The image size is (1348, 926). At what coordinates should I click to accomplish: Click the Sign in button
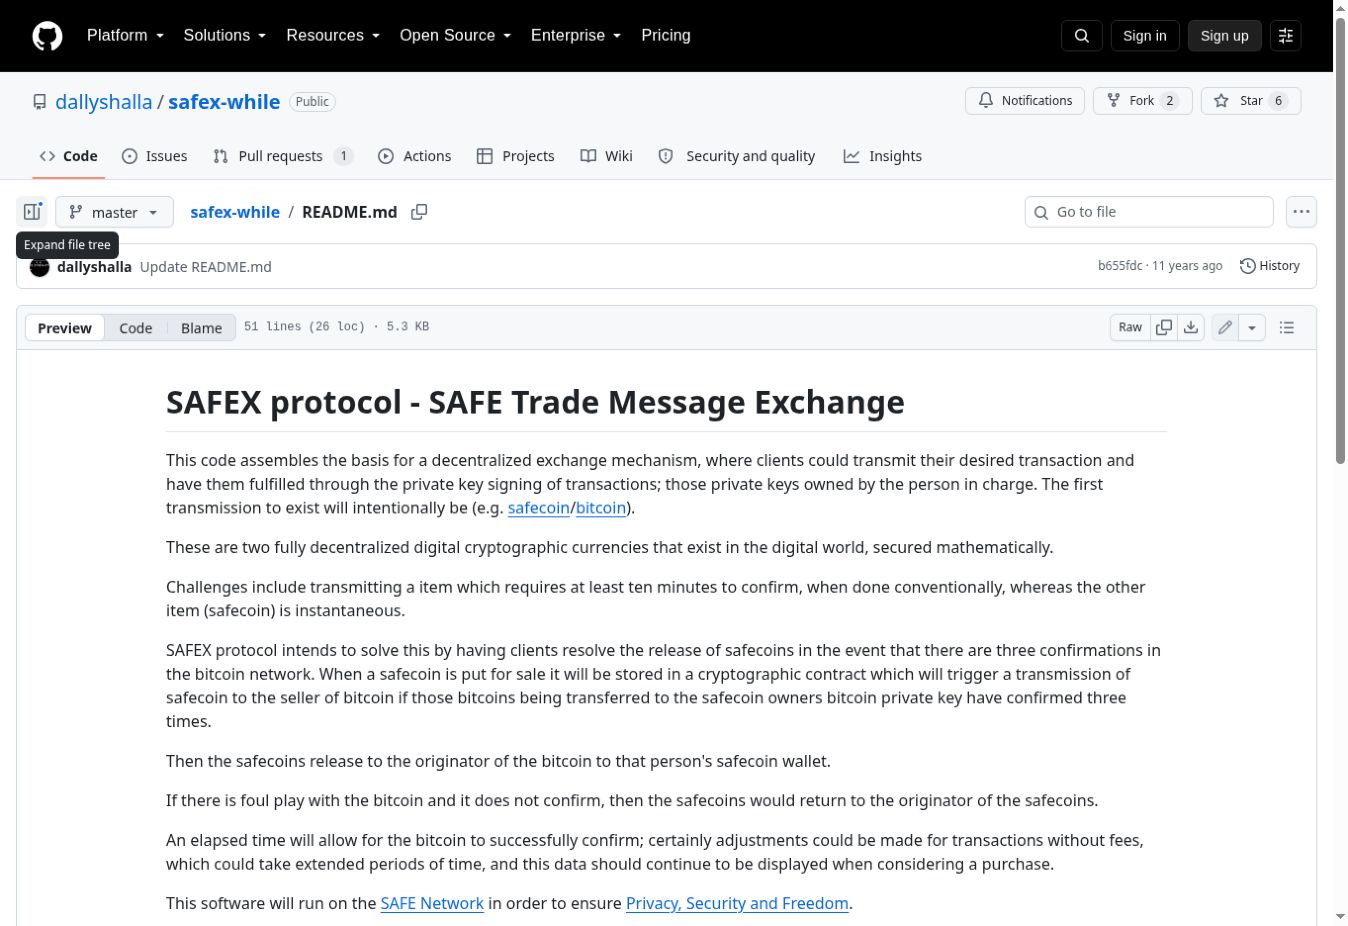pos(1145,36)
